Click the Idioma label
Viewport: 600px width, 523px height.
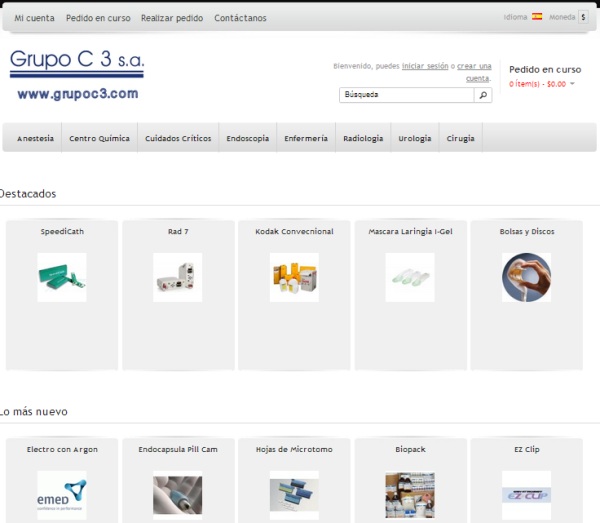[x=515, y=17]
